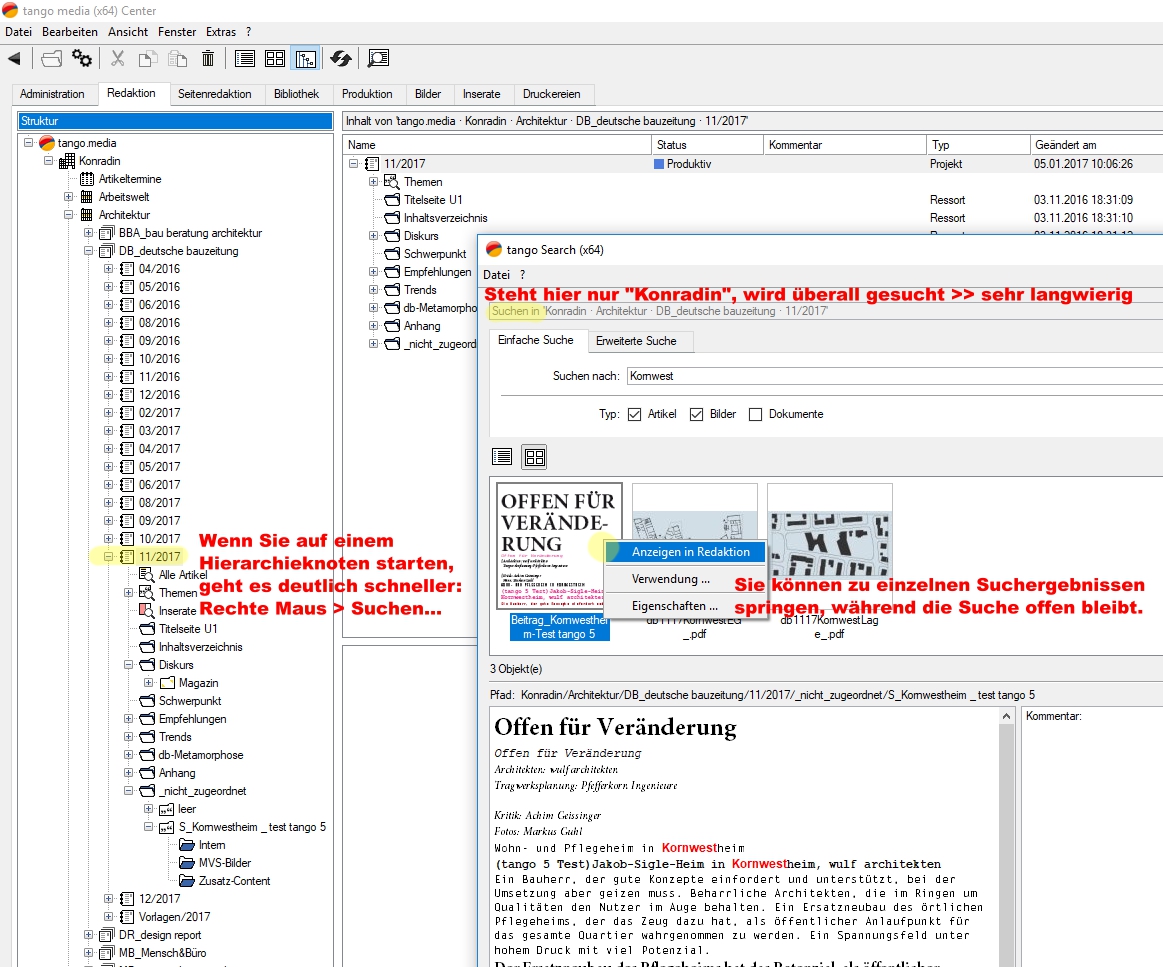Image resolution: width=1163 pixels, height=967 pixels.
Task: Expand the Themen folder in content list
Action: click(373, 182)
